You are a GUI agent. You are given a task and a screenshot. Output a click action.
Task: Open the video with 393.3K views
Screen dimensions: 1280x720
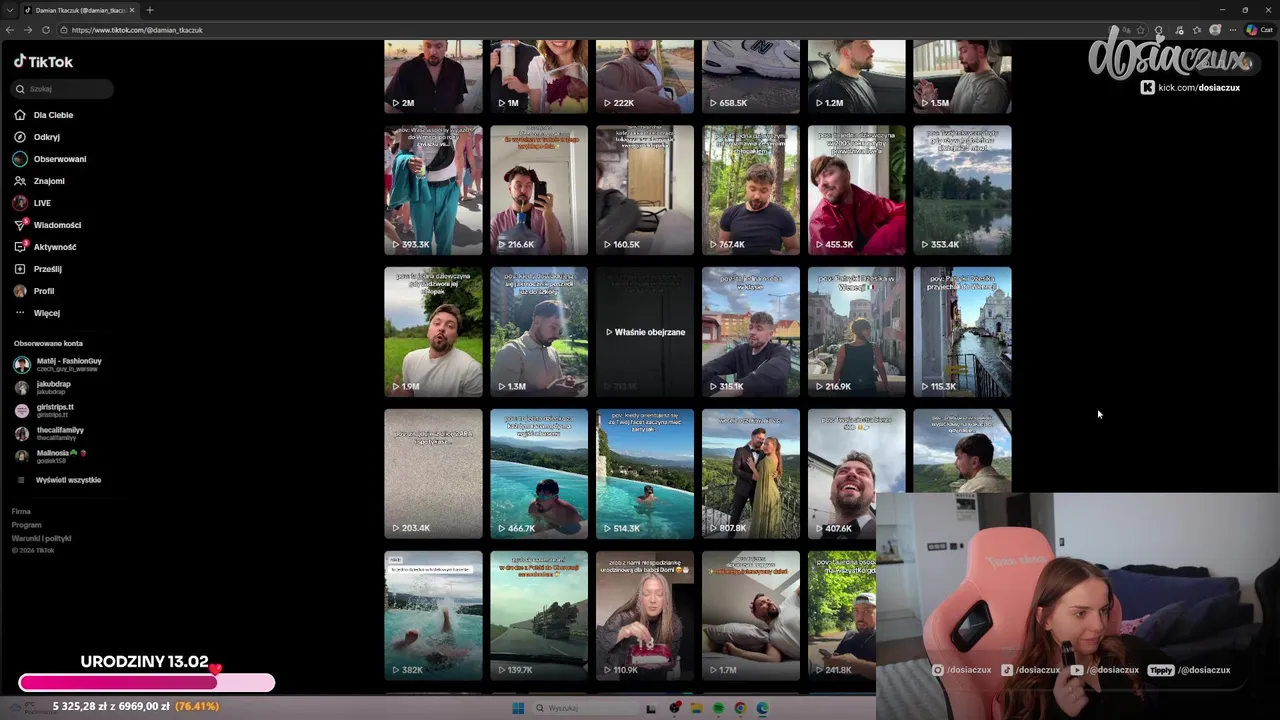[x=433, y=190]
